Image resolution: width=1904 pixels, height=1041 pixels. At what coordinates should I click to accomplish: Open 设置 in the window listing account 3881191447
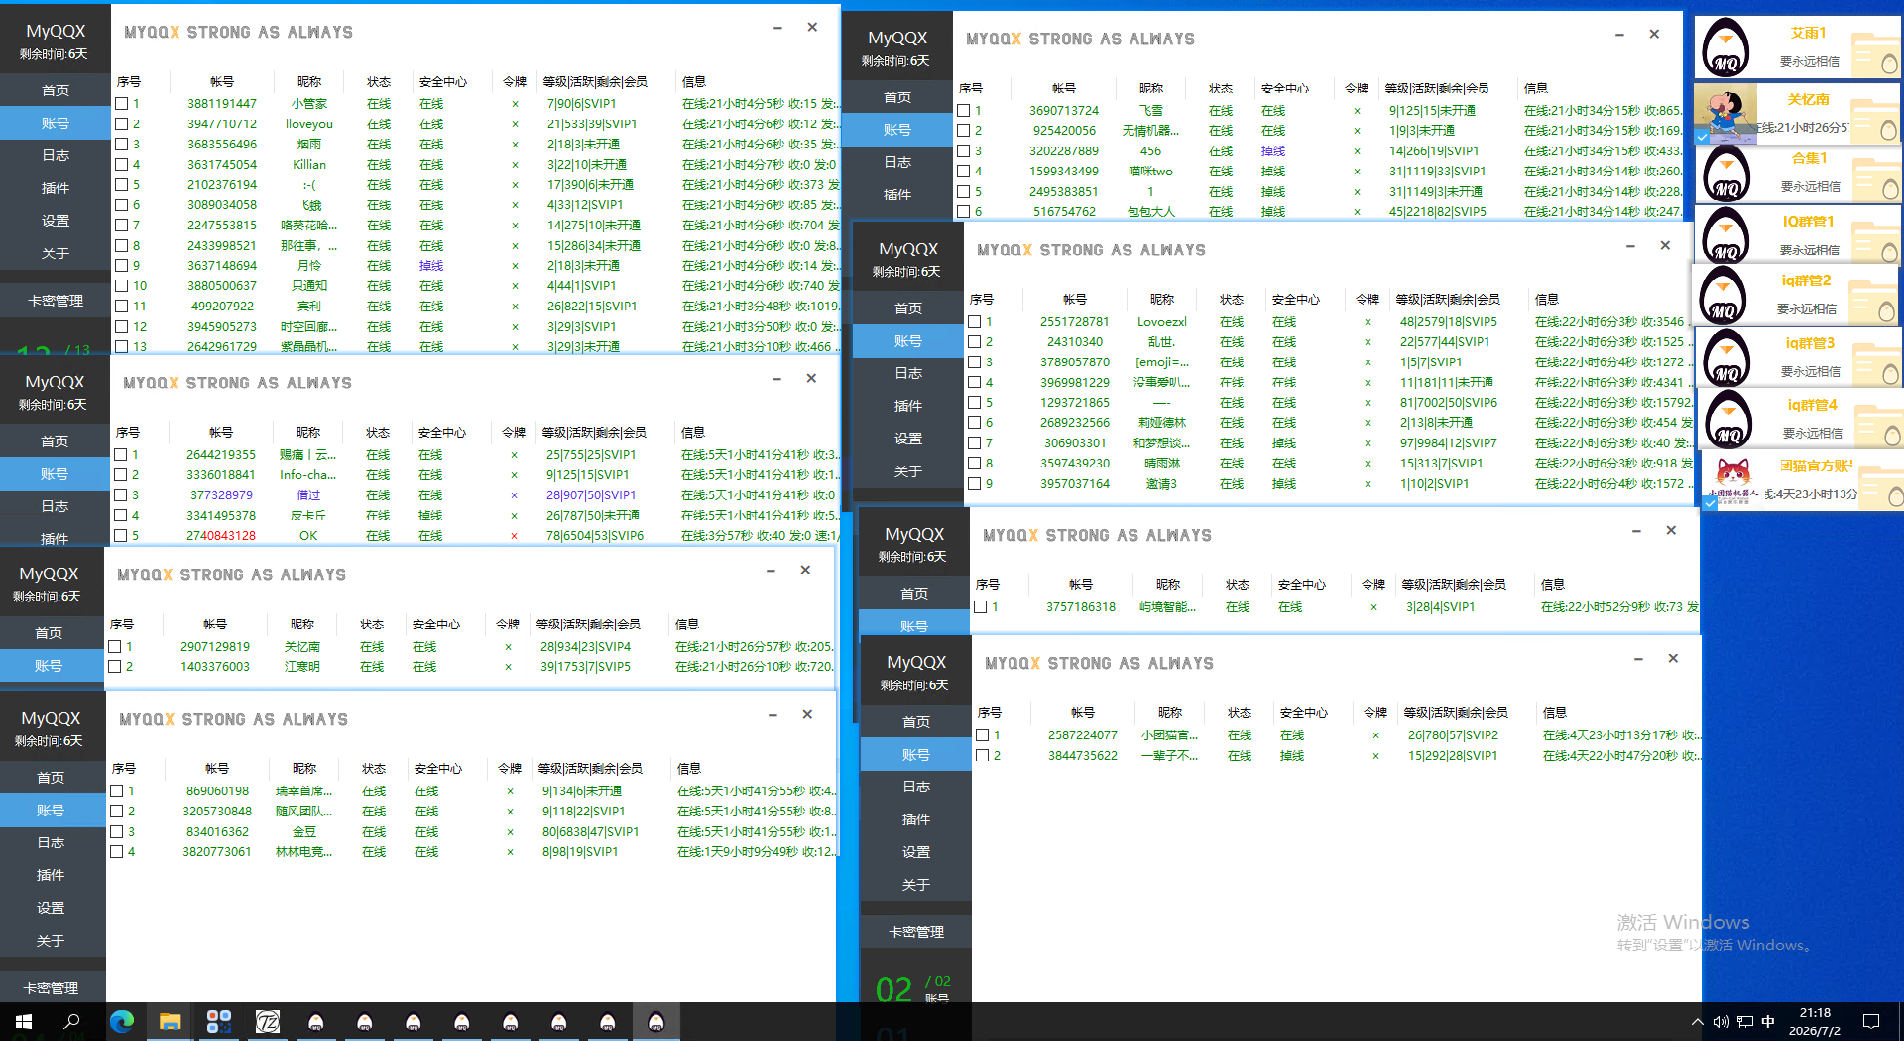pos(55,221)
